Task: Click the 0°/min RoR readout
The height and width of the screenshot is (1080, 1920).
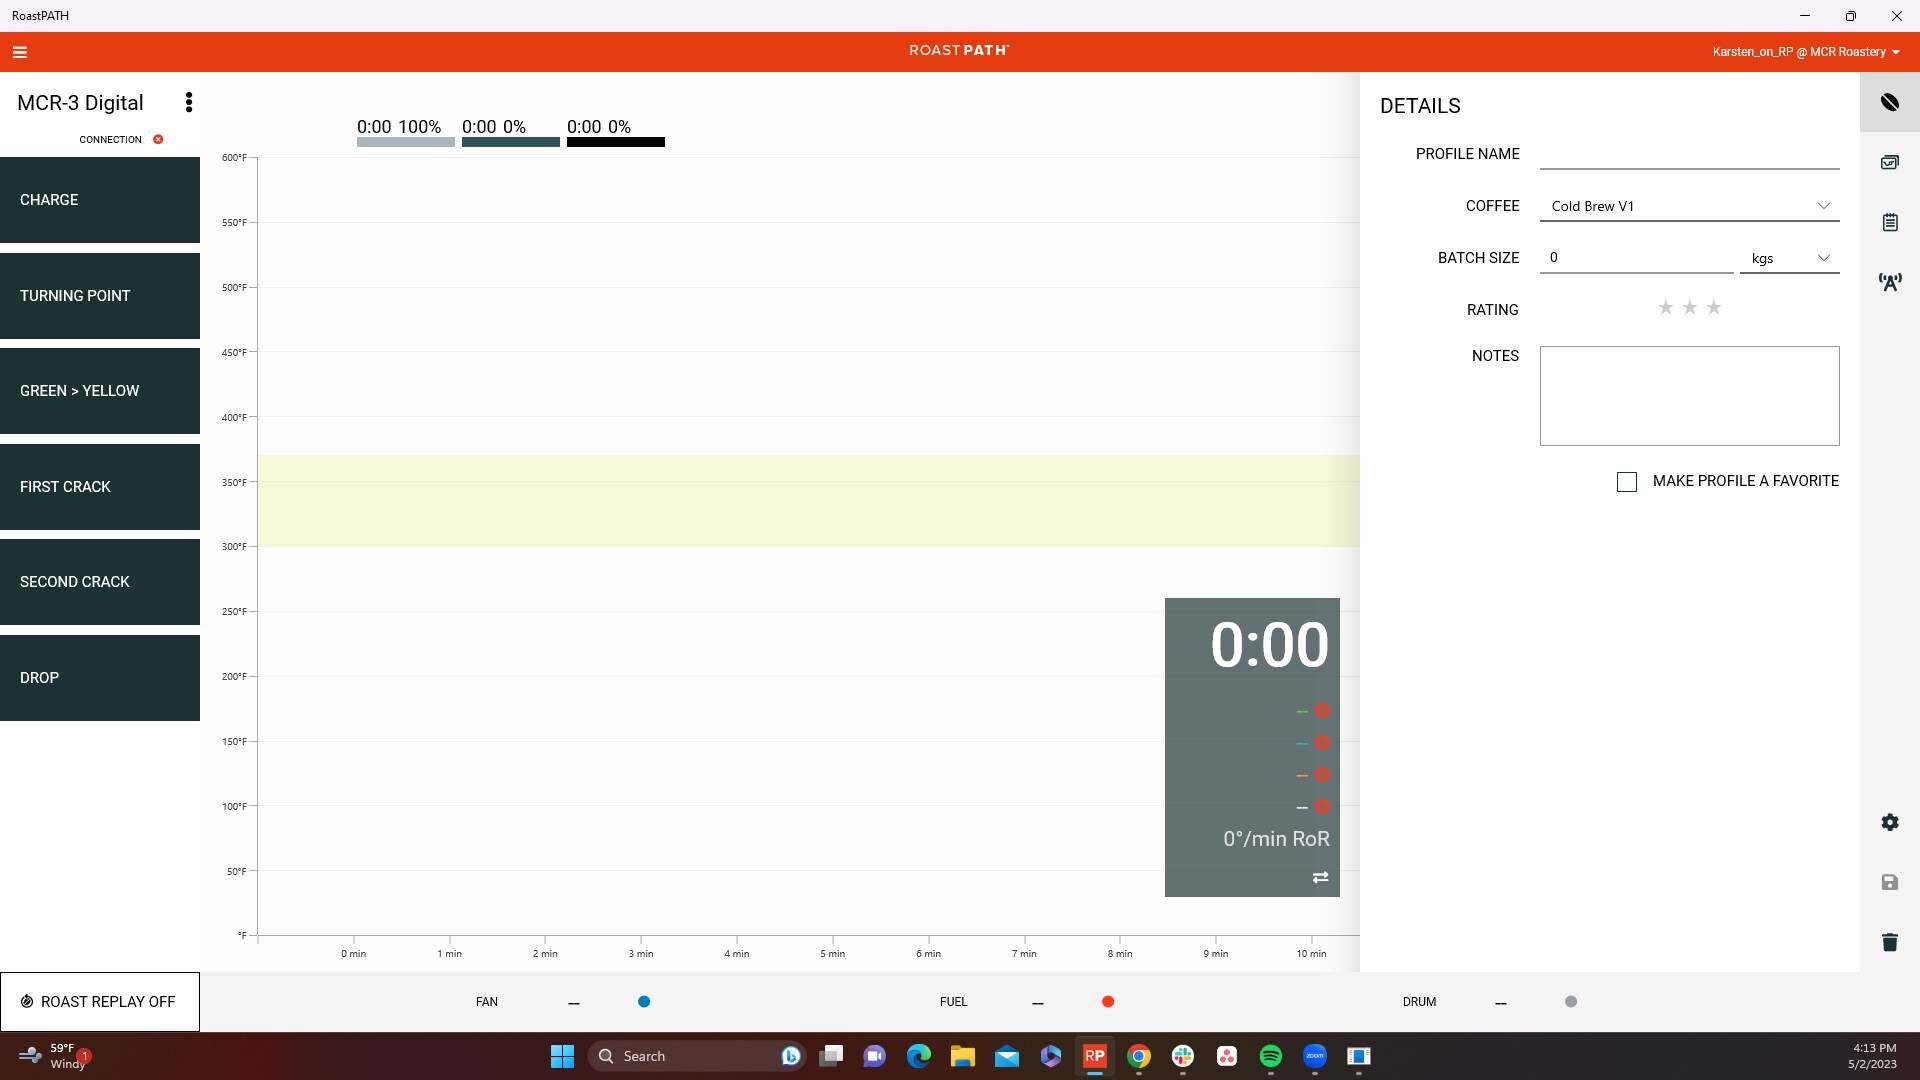Action: pyautogui.click(x=1277, y=839)
